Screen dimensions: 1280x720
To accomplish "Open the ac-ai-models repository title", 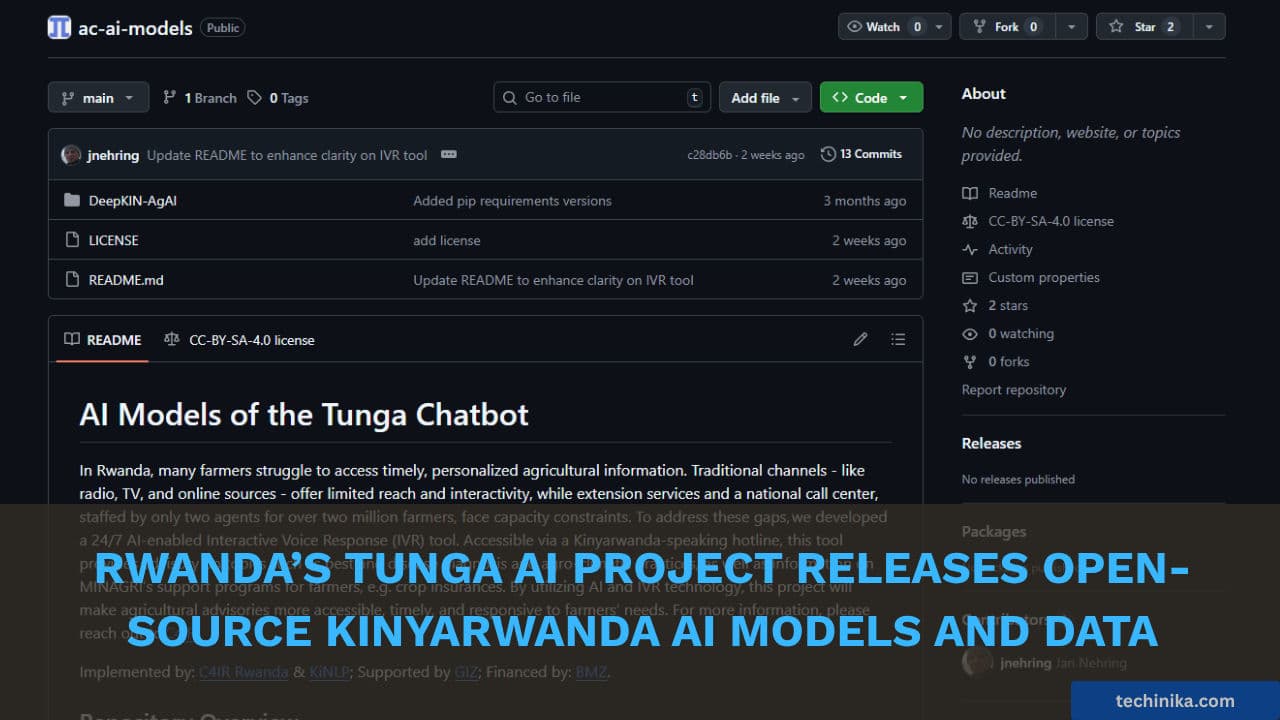I will 135,28.
